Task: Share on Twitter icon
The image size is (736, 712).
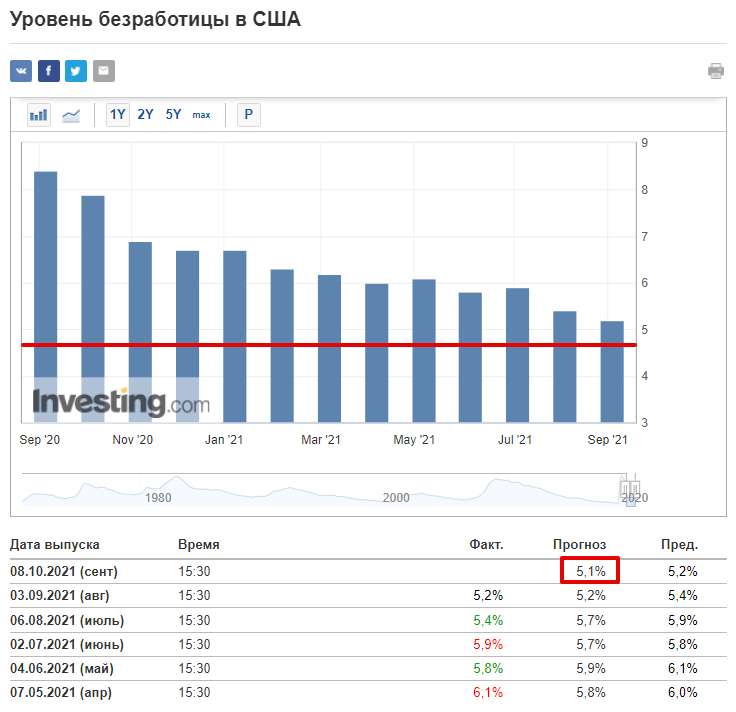Action: tap(76, 71)
